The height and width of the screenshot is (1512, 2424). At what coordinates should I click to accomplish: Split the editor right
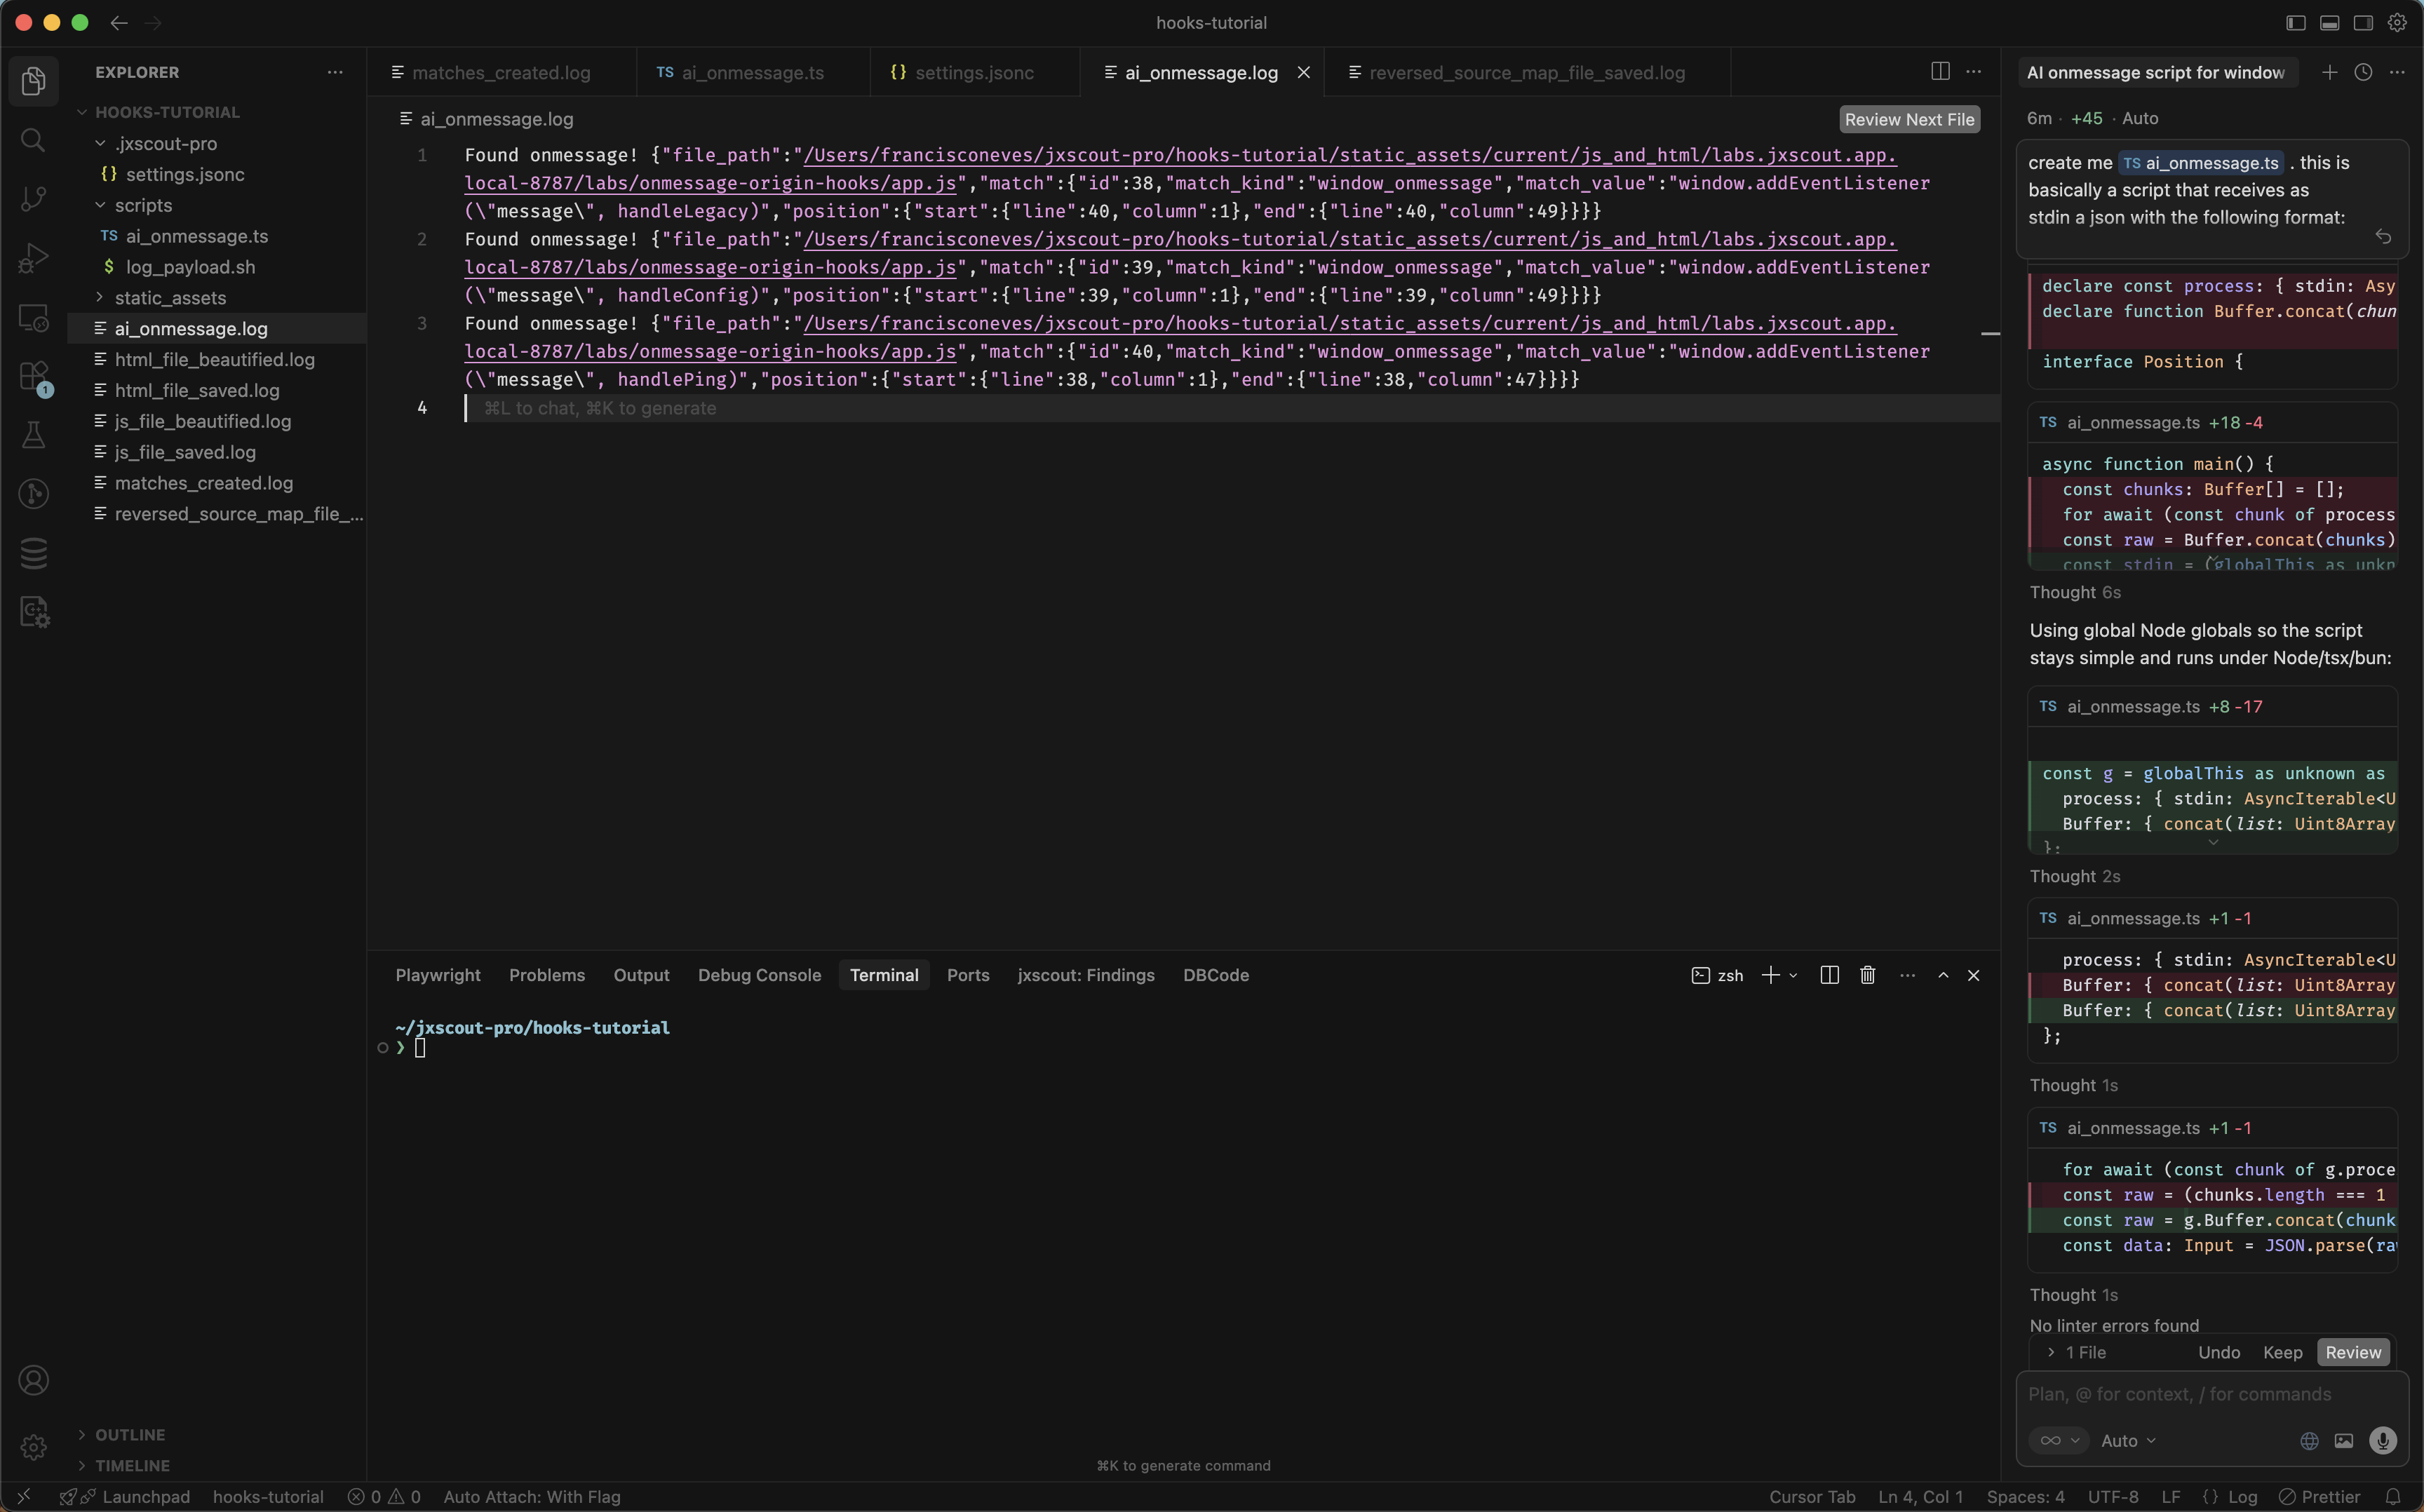coord(1940,71)
